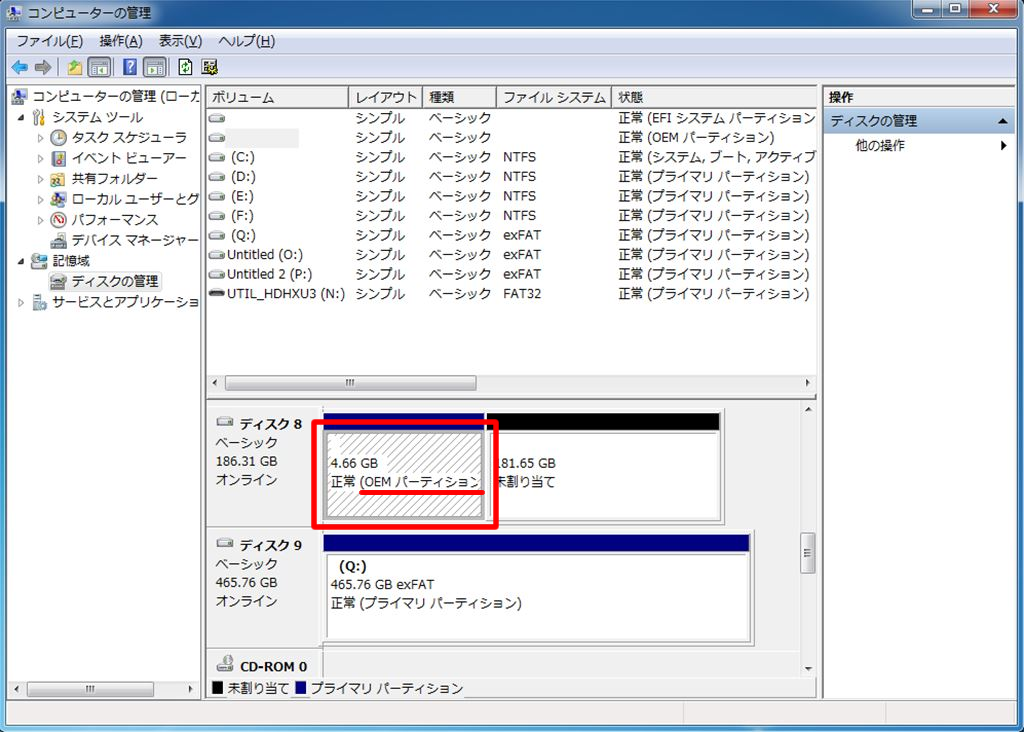Click the Up one level folder icon

pos(74,67)
